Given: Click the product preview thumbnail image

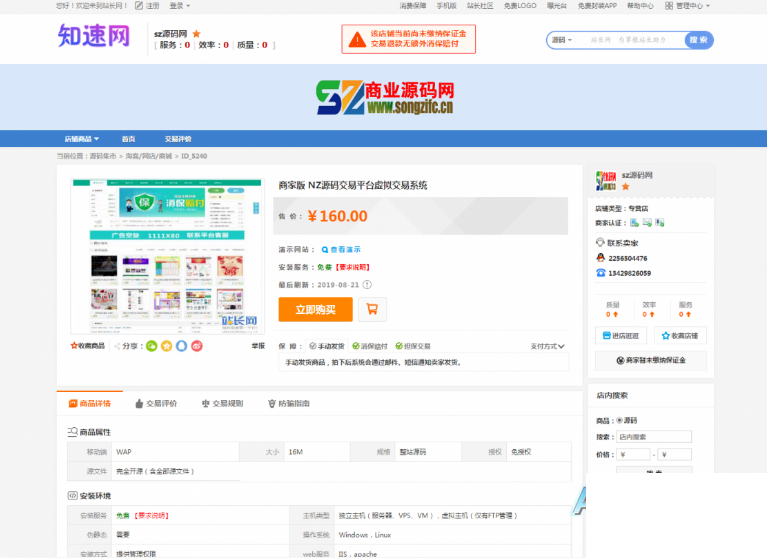Looking at the screenshot, I should point(167,258).
